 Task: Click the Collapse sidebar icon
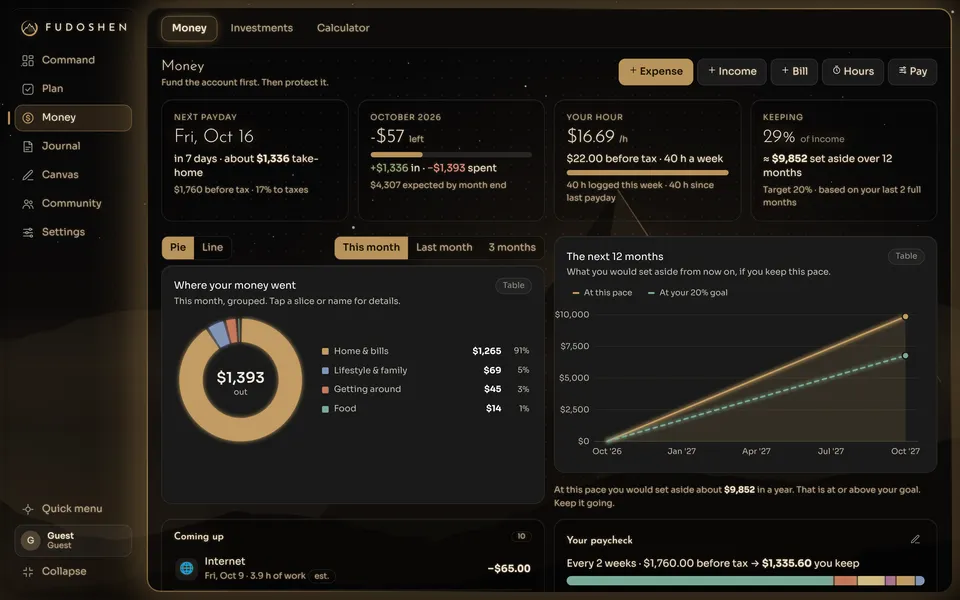[x=28, y=572]
